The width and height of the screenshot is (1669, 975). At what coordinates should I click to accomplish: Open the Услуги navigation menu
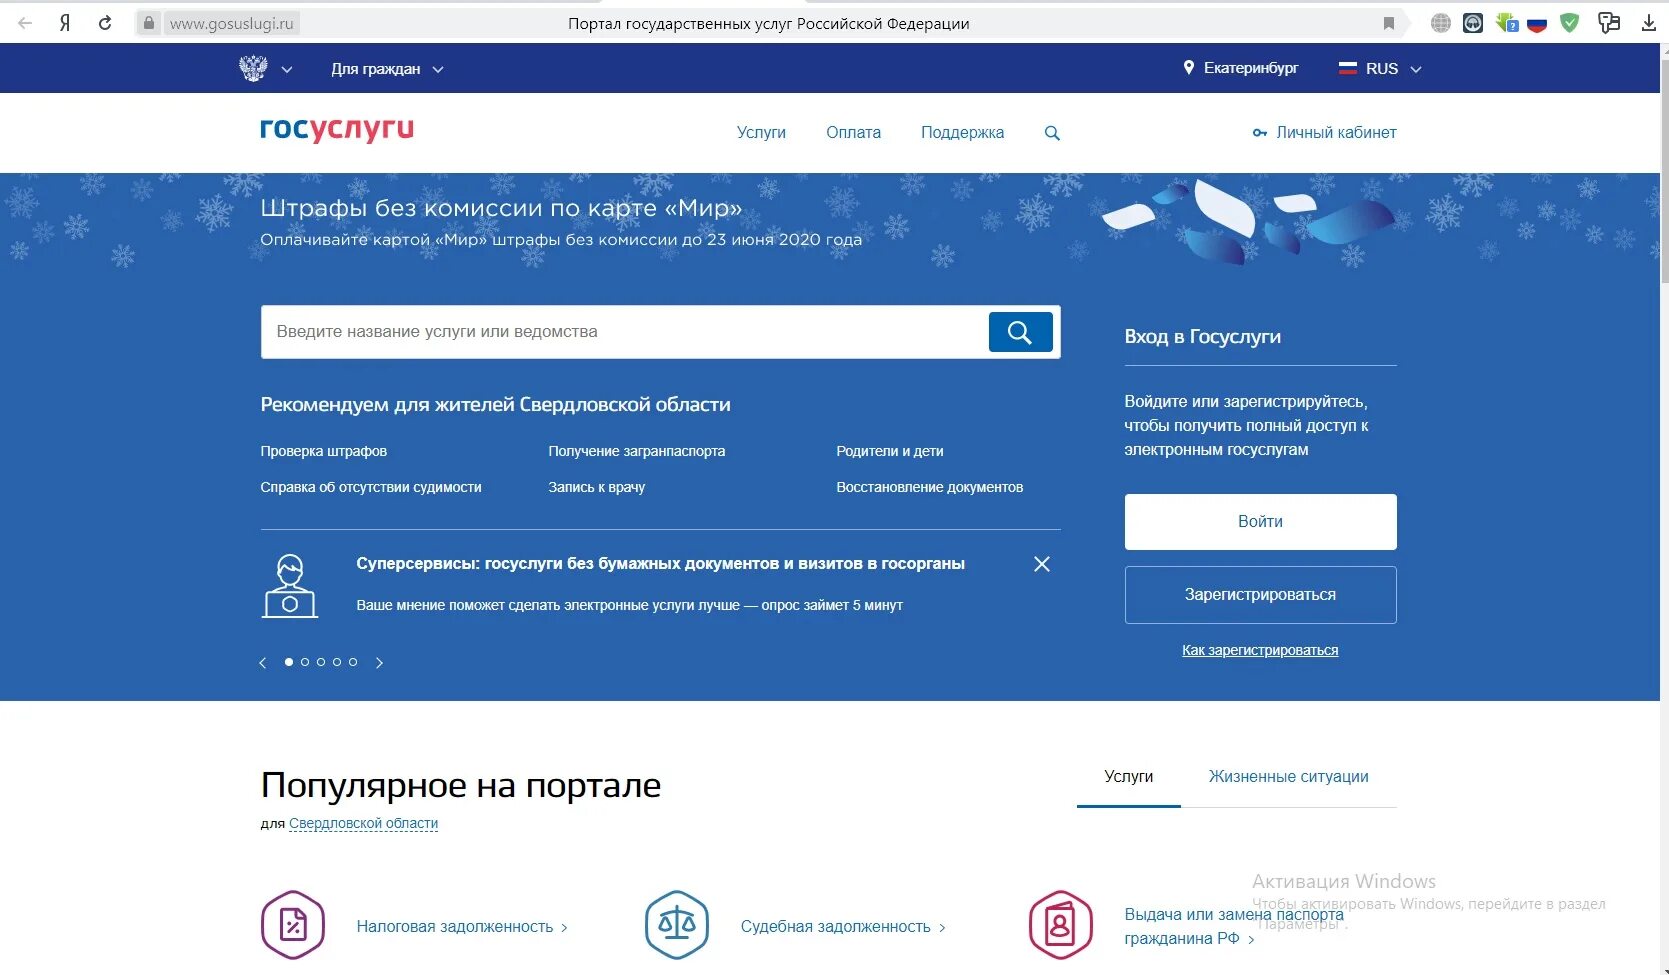point(761,133)
